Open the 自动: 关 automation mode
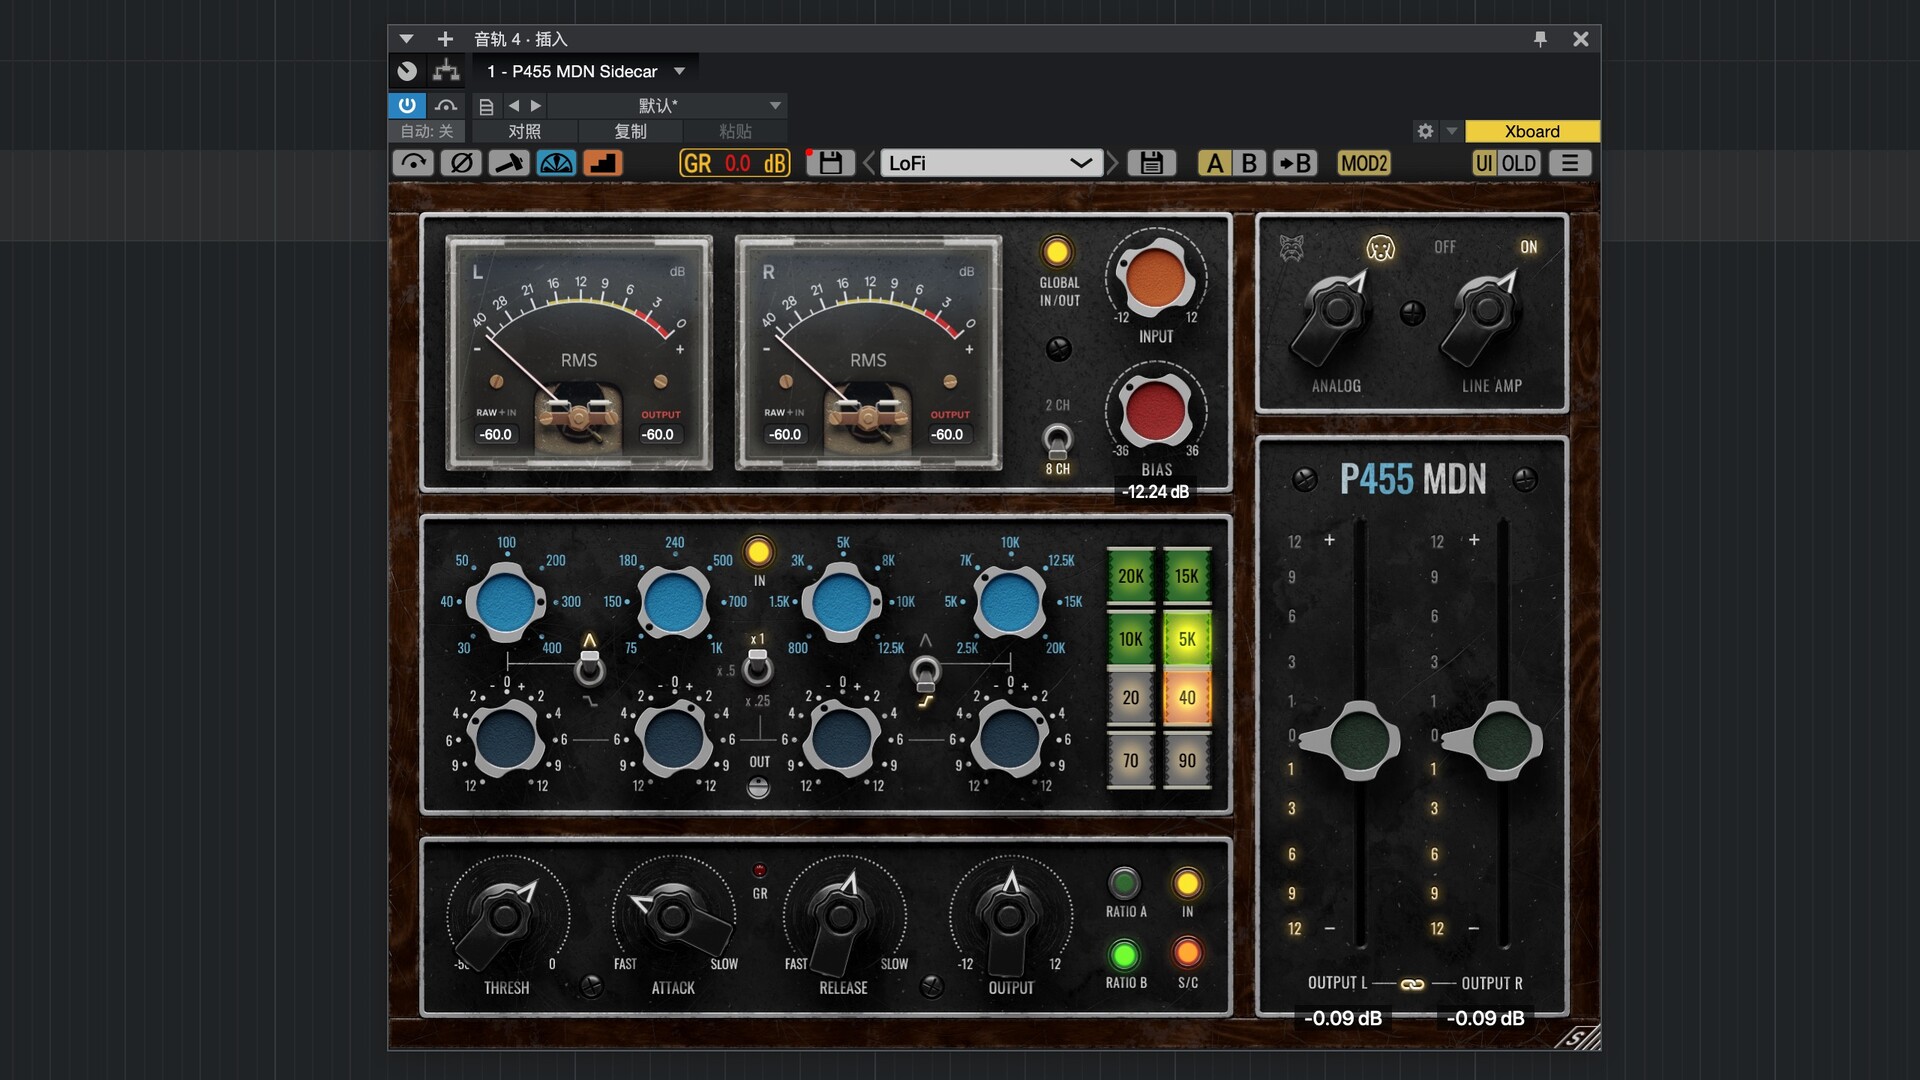This screenshot has width=1920, height=1080. tap(427, 131)
